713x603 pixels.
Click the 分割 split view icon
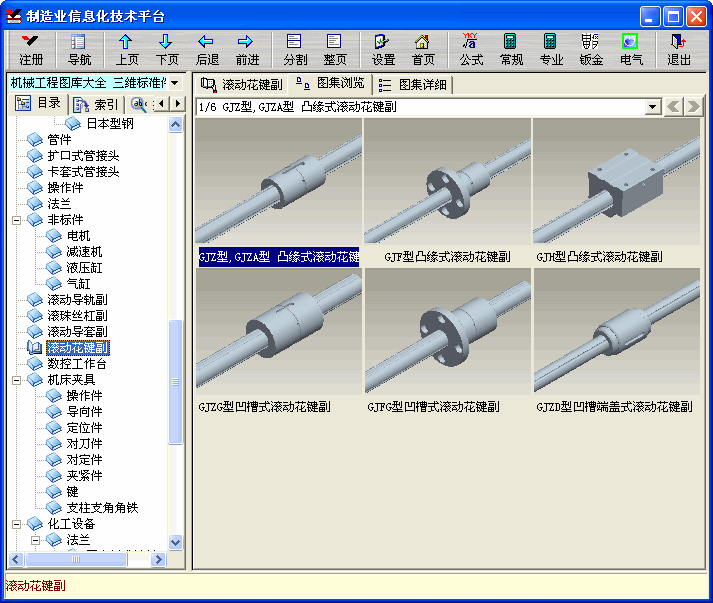tap(294, 49)
